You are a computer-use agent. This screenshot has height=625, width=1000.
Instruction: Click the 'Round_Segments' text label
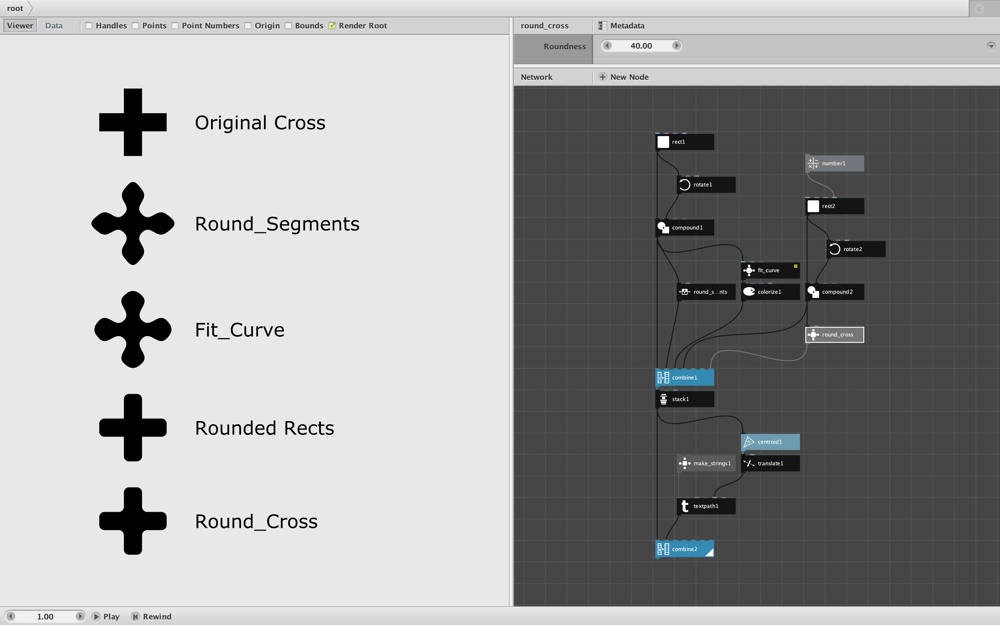[277, 224]
